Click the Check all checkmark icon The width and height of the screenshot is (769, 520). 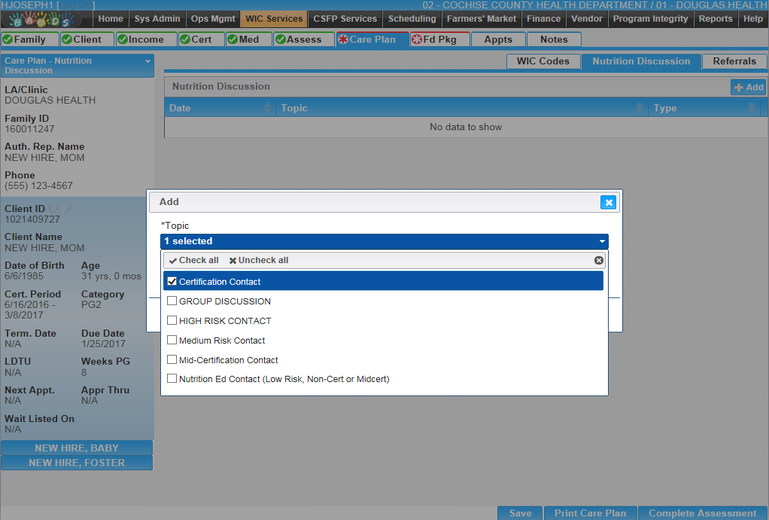pyautogui.click(x=173, y=260)
